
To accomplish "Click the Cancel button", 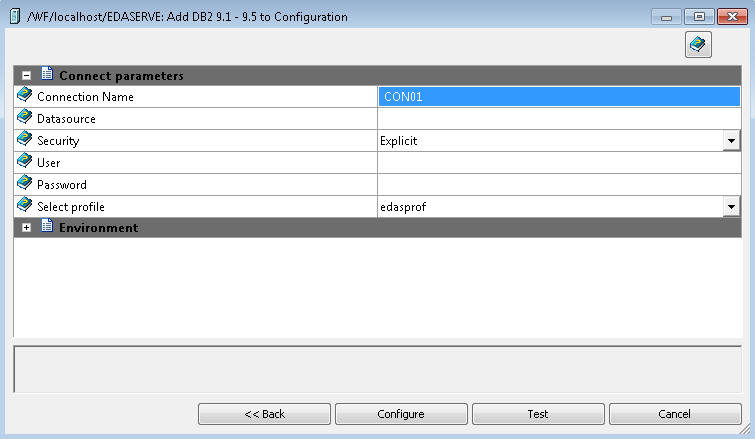I will tap(675, 414).
